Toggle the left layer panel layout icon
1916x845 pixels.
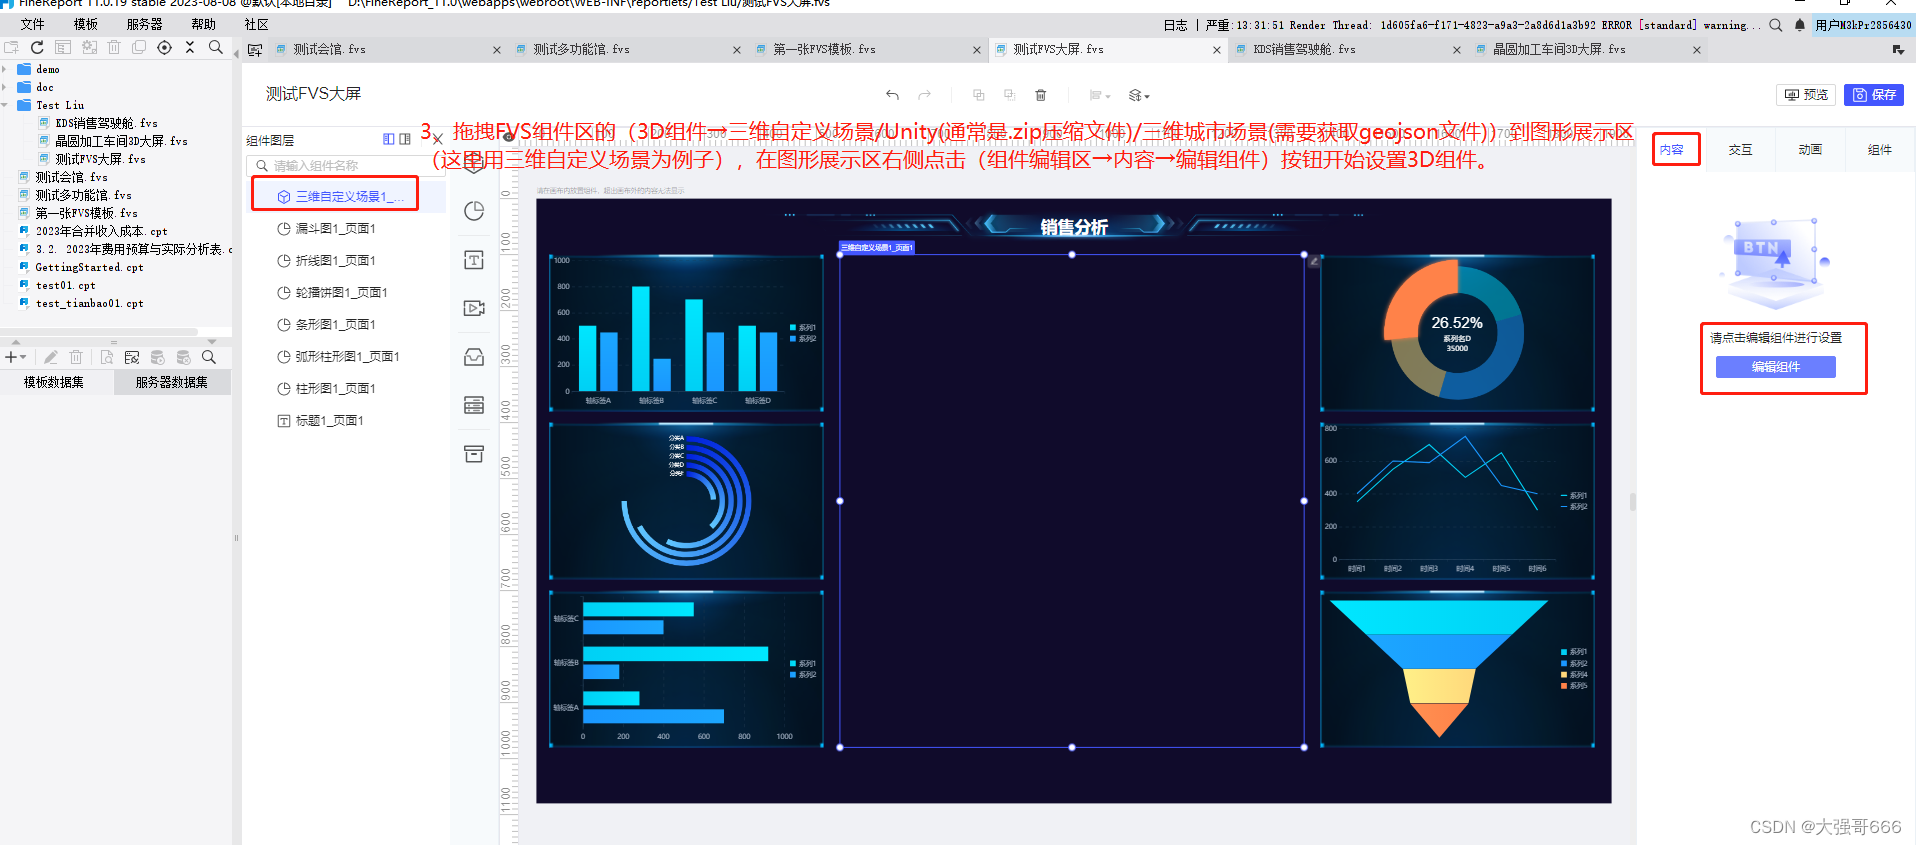click(x=389, y=139)
